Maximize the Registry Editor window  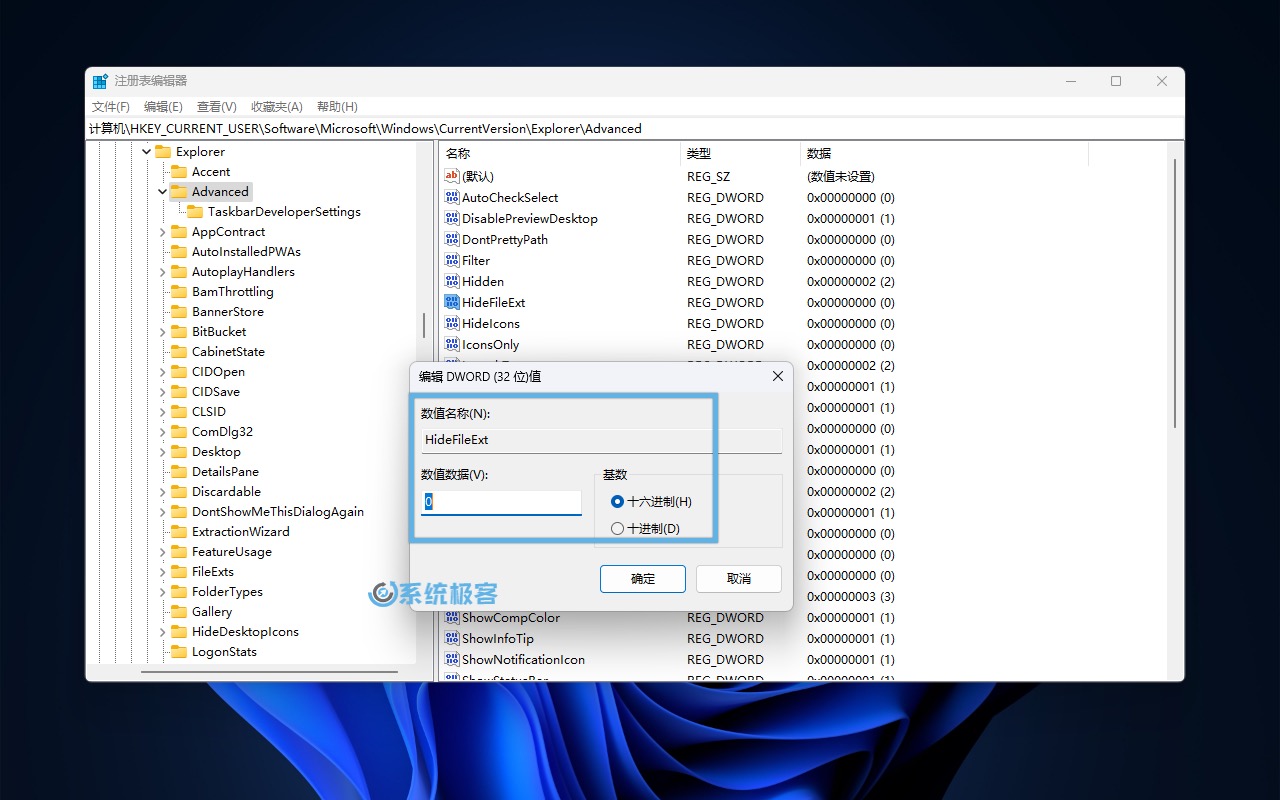tap(1116, 81)
